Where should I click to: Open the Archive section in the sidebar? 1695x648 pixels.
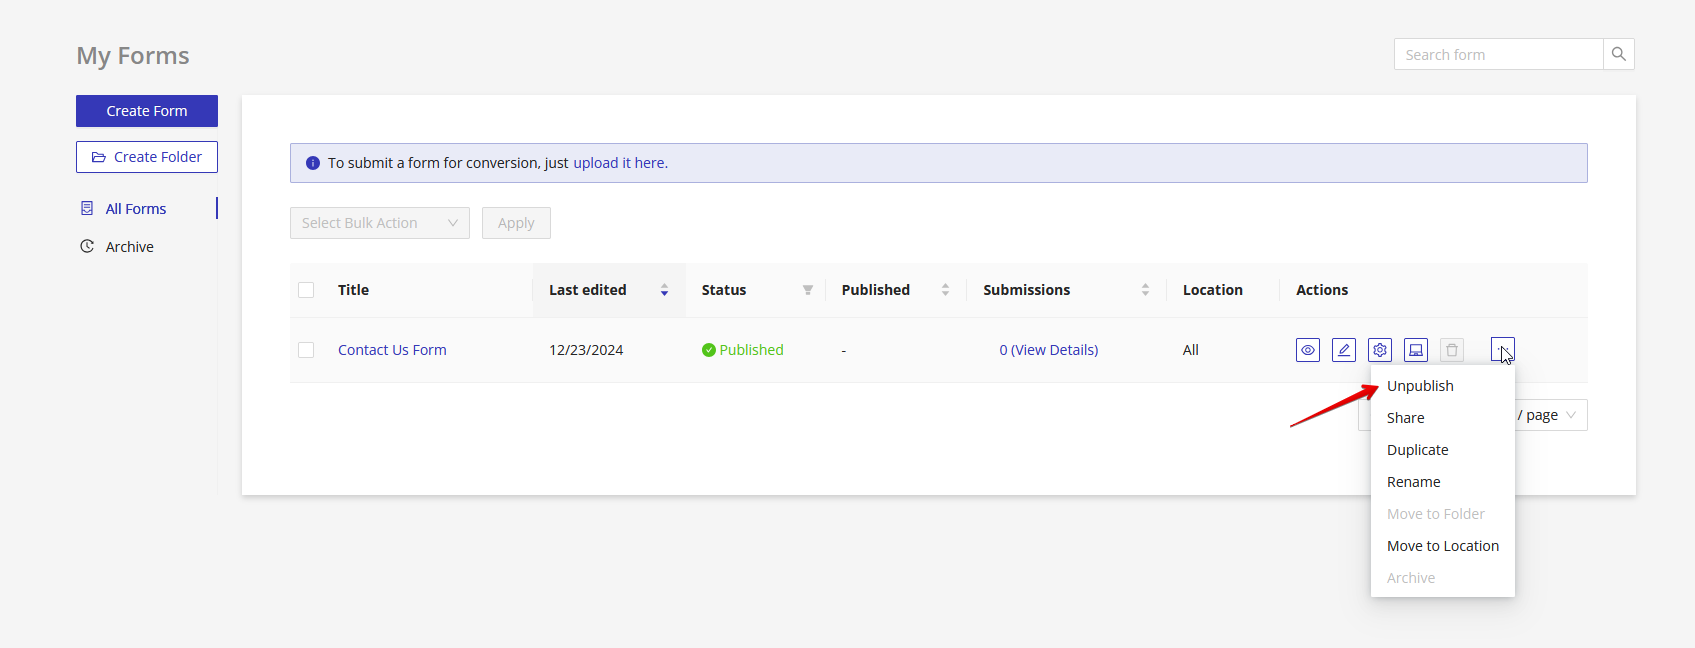129,247
